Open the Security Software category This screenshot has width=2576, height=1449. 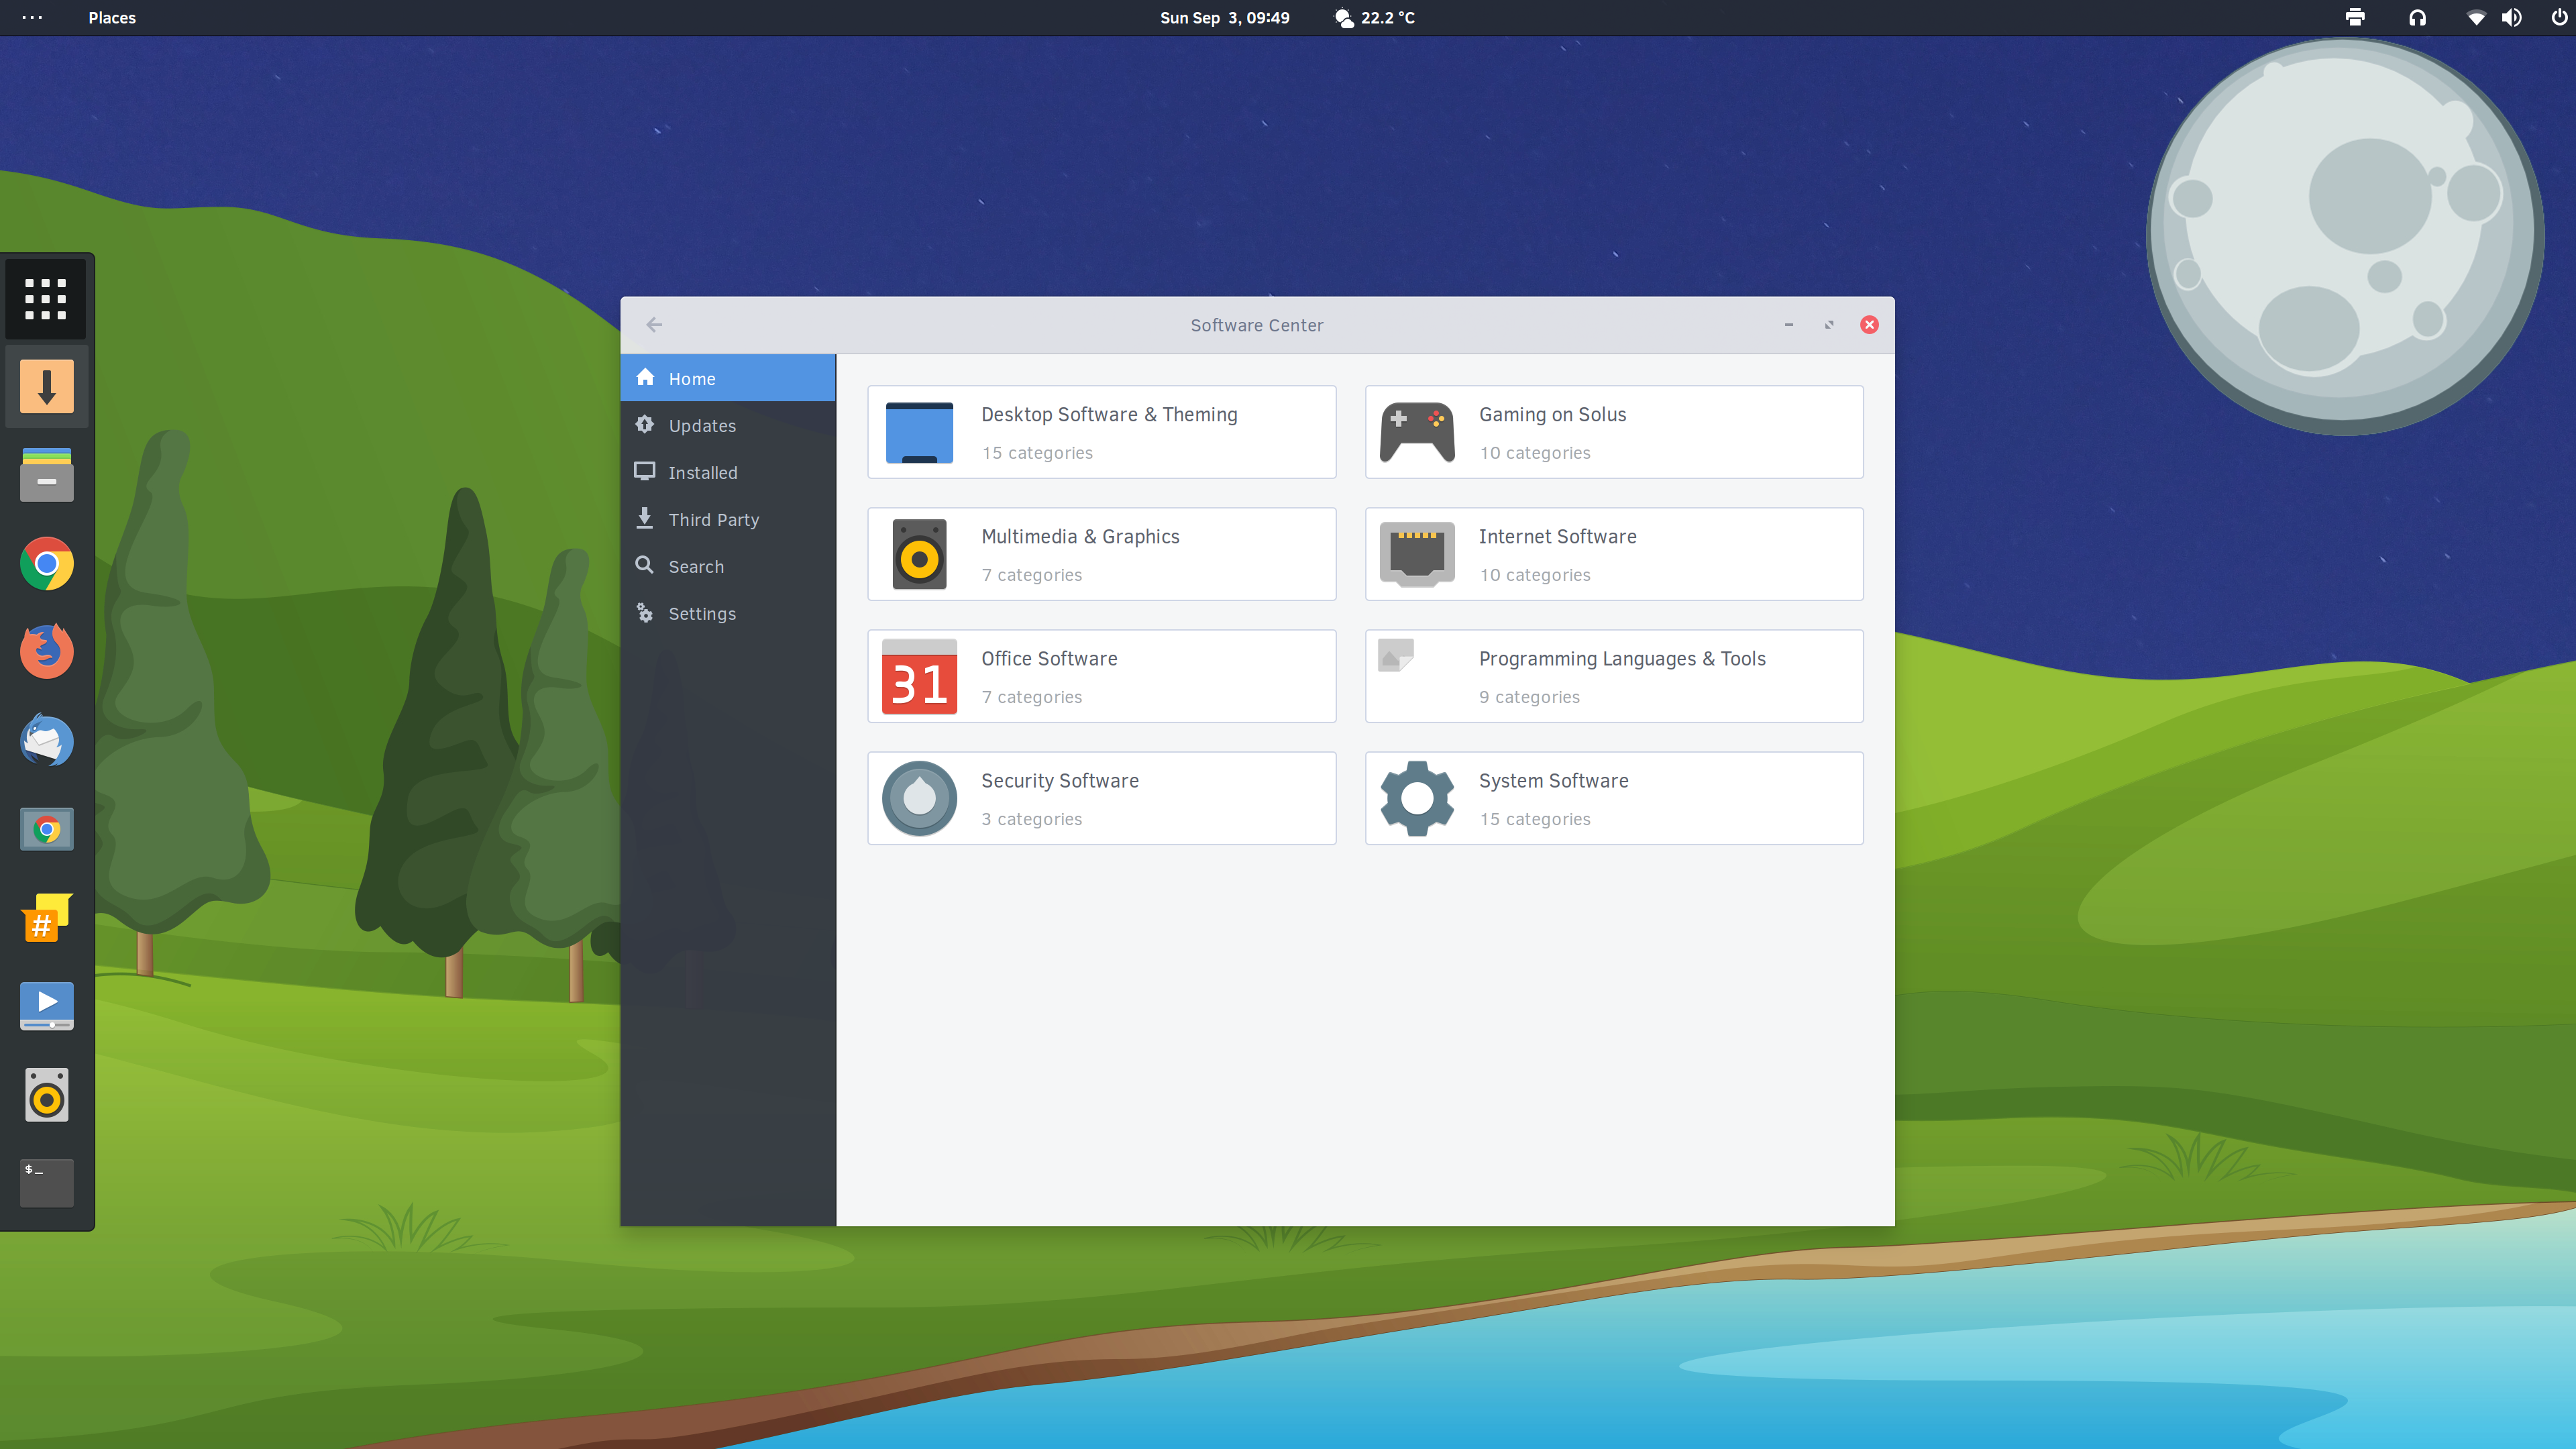(1101, 797)
